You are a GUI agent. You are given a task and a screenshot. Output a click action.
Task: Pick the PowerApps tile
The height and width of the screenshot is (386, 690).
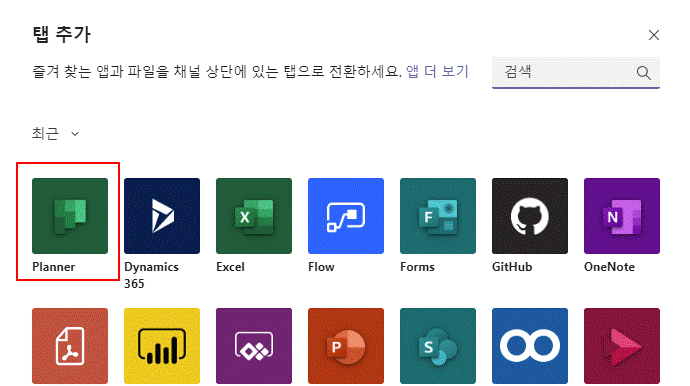[254, 346]
